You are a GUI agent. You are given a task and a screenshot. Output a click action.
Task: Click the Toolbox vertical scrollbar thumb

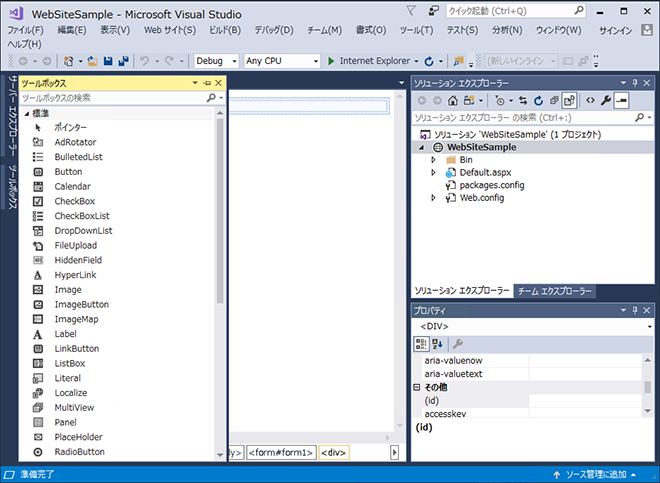pos(220,211)
